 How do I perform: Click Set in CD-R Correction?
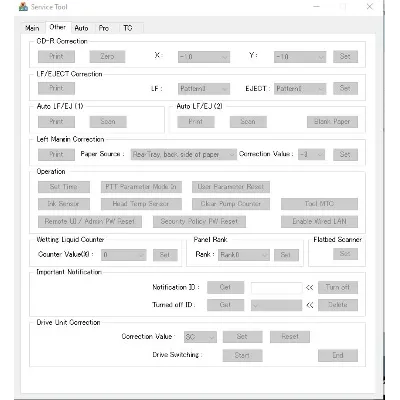(345, 56)
